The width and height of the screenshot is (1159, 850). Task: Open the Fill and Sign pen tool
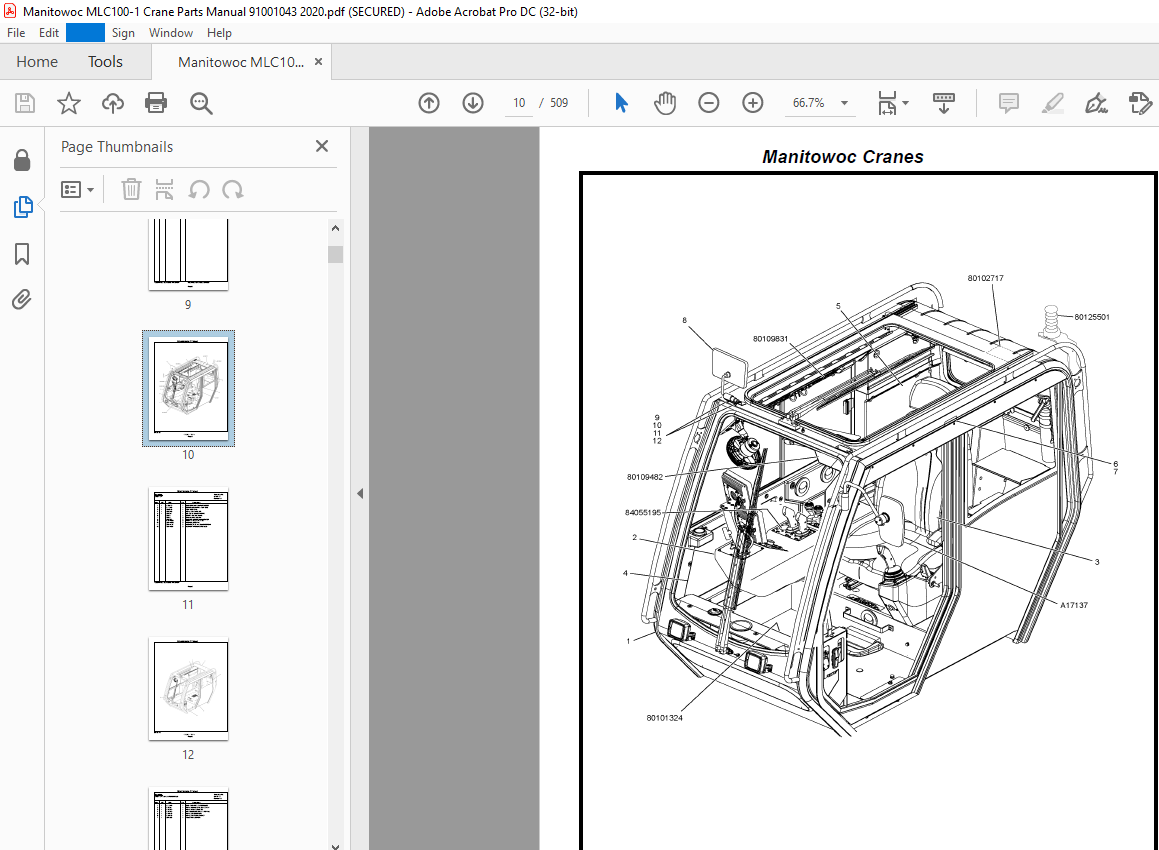pos(1096,103)
